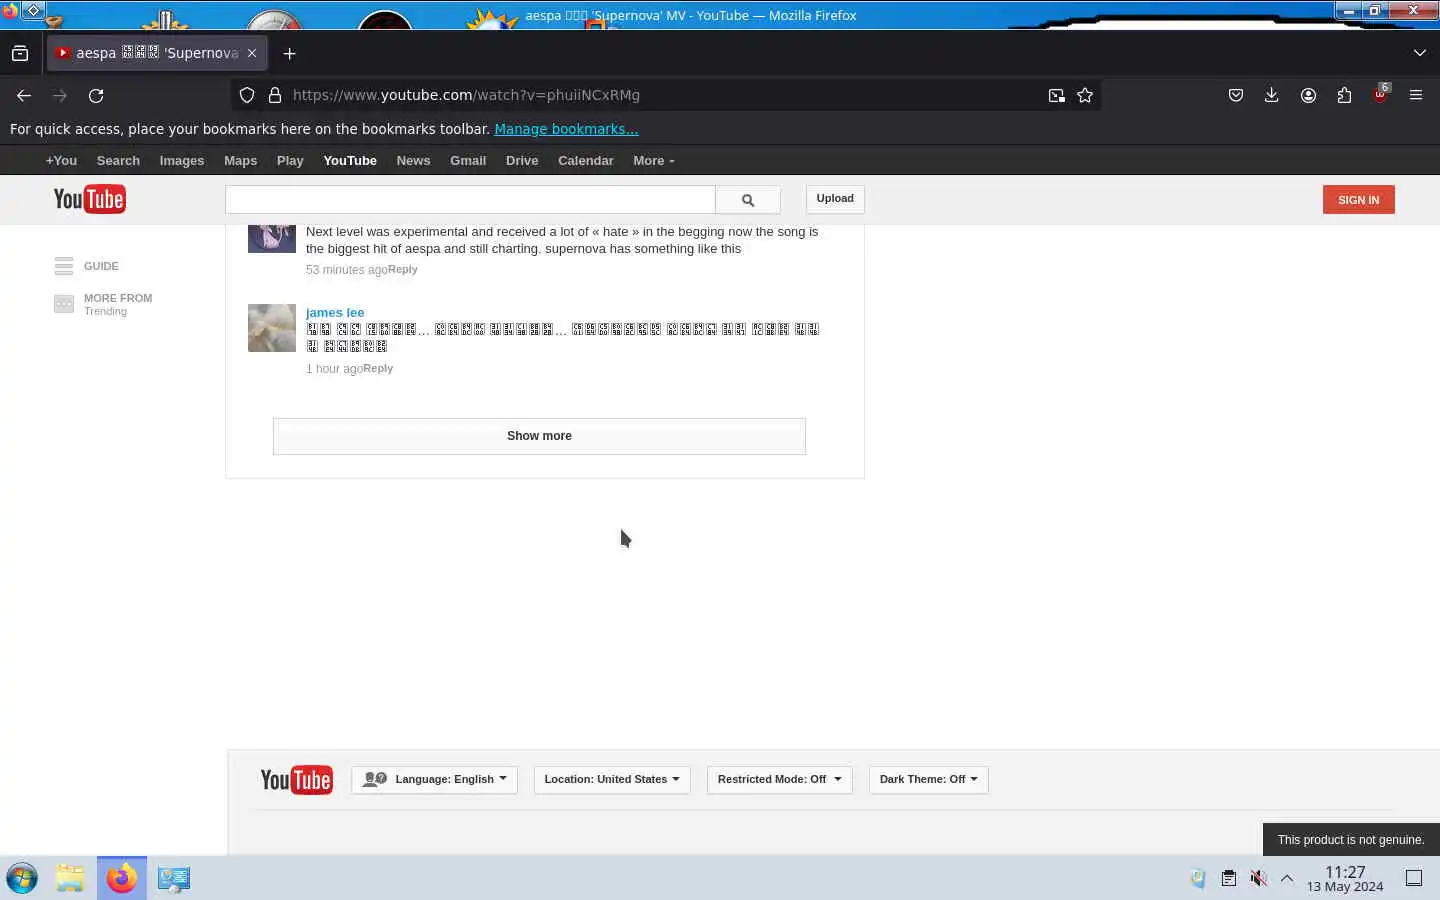Select YouTube in the Google bar
The image size is (1440, 900).
click(x=350, y=161)
